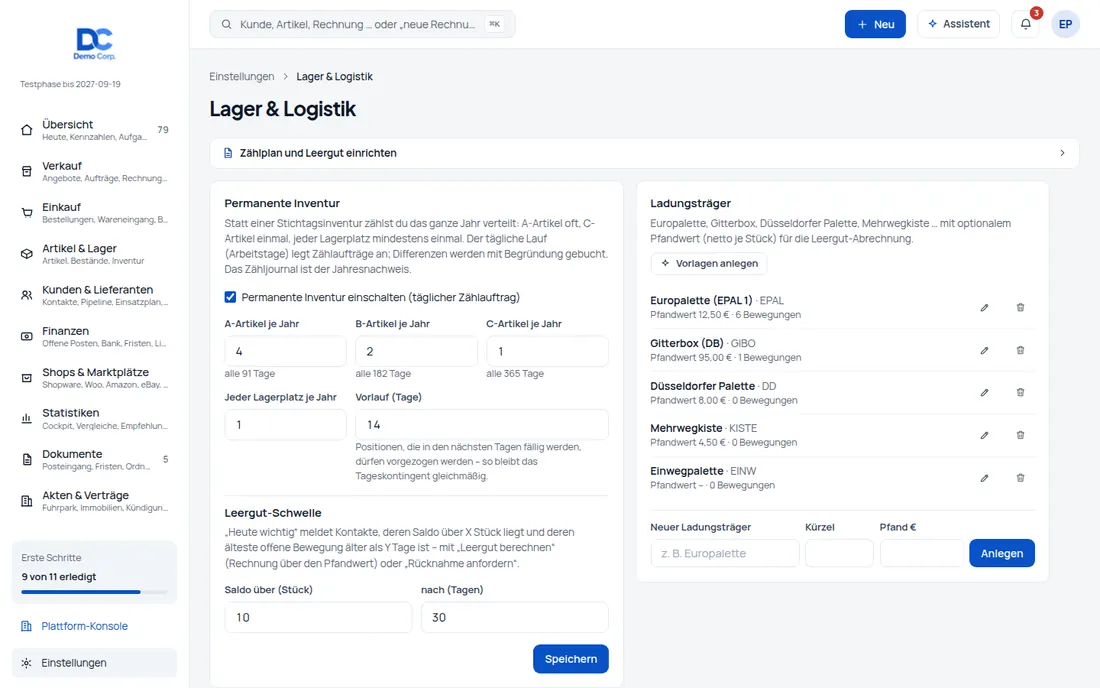1100x688 pixels.
Task: Edit the Düsseldorfer Palette entry
Action: pos(984,393)
